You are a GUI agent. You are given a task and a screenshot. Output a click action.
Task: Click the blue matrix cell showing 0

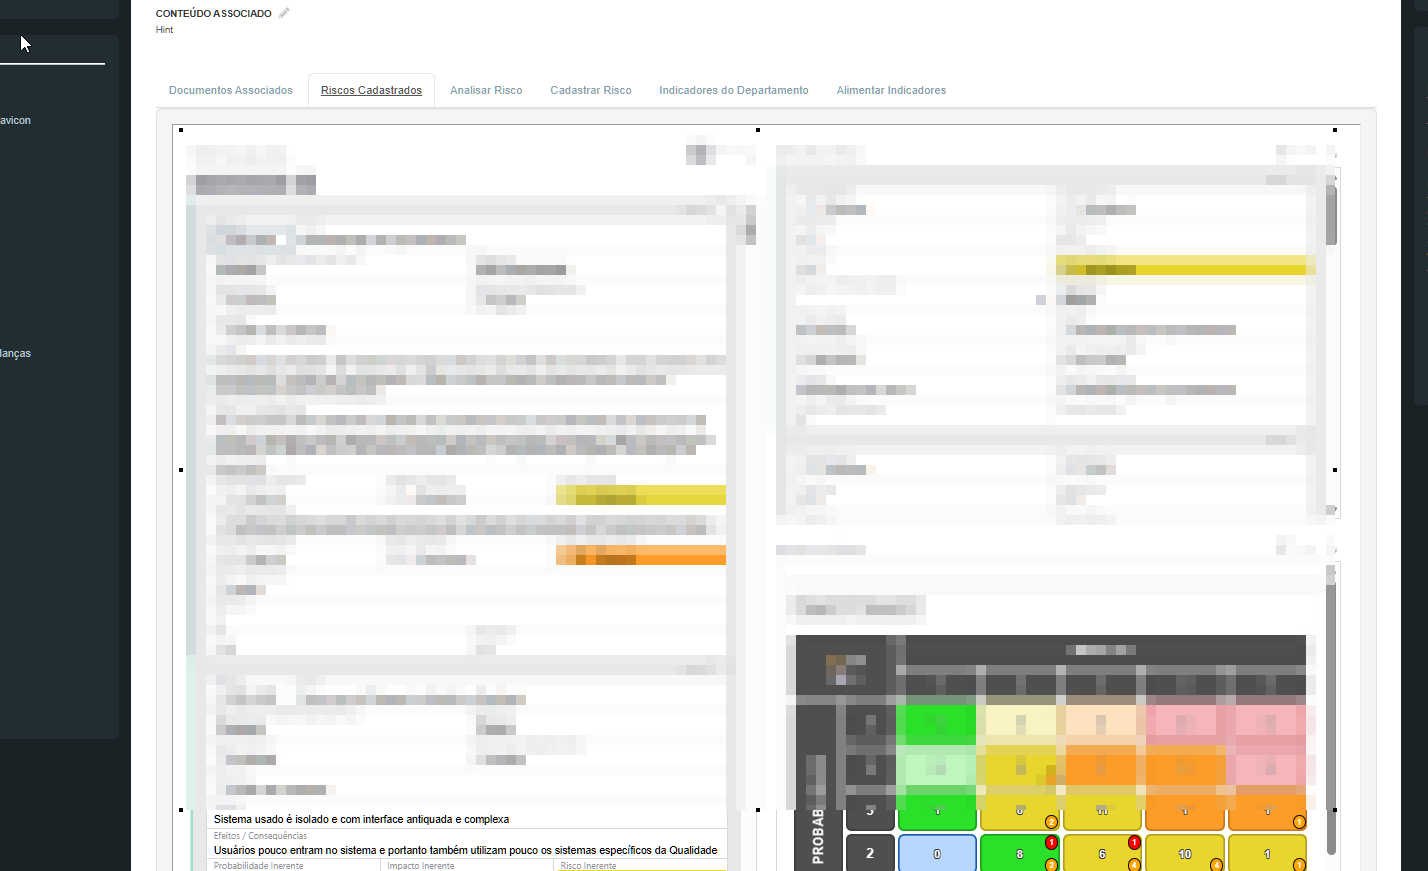[937, 854]
